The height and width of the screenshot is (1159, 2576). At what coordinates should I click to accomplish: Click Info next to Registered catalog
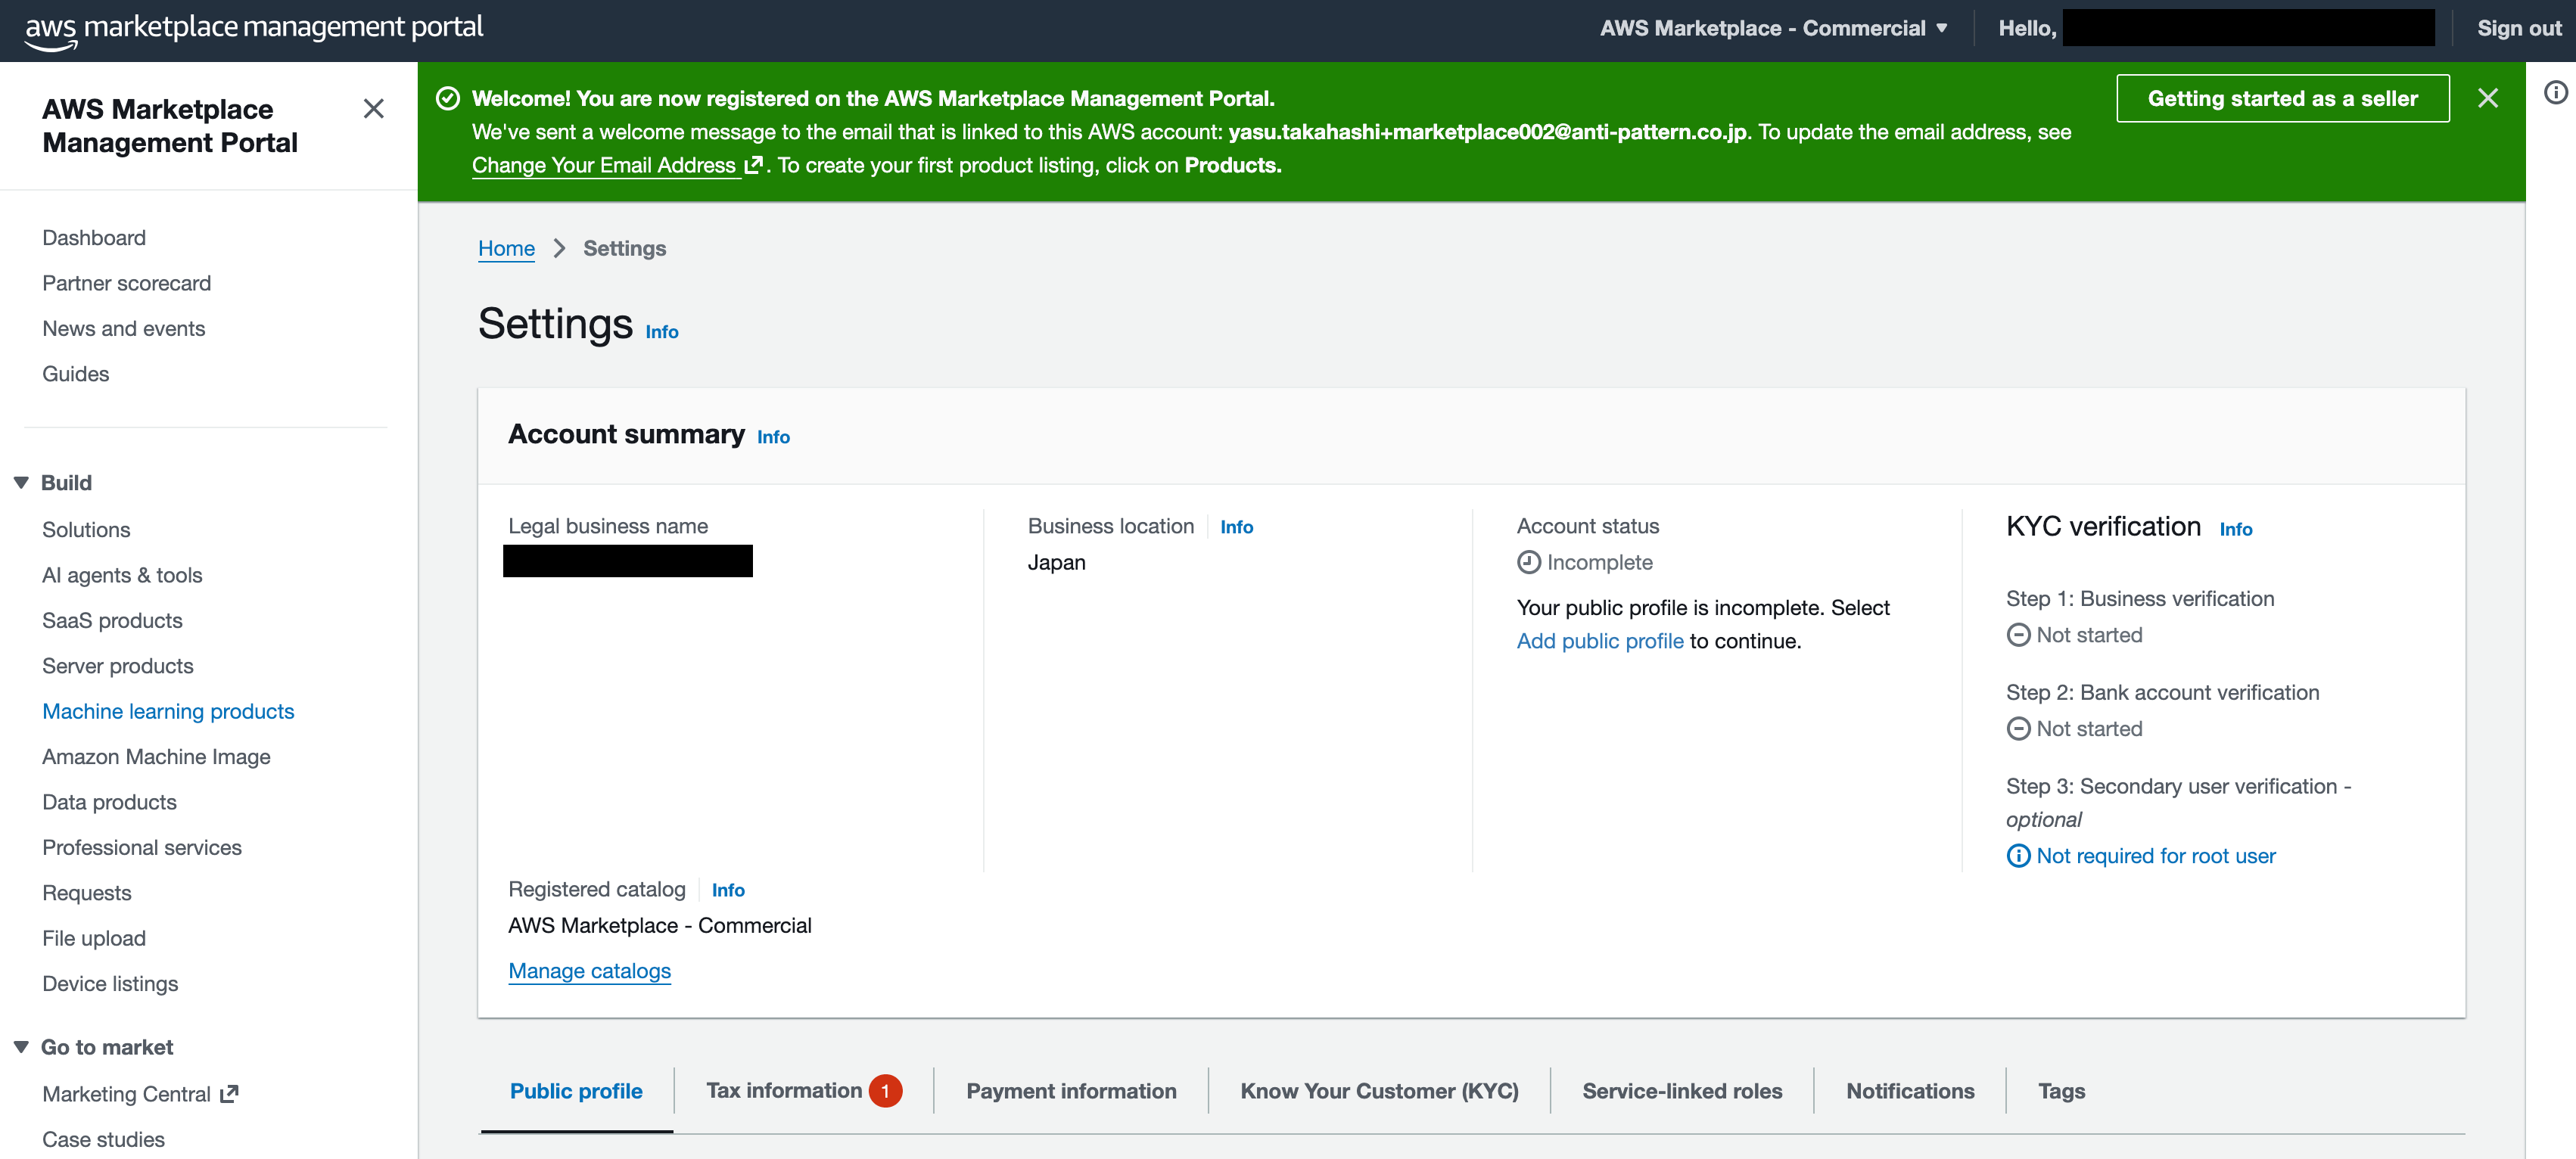point(728,890)
